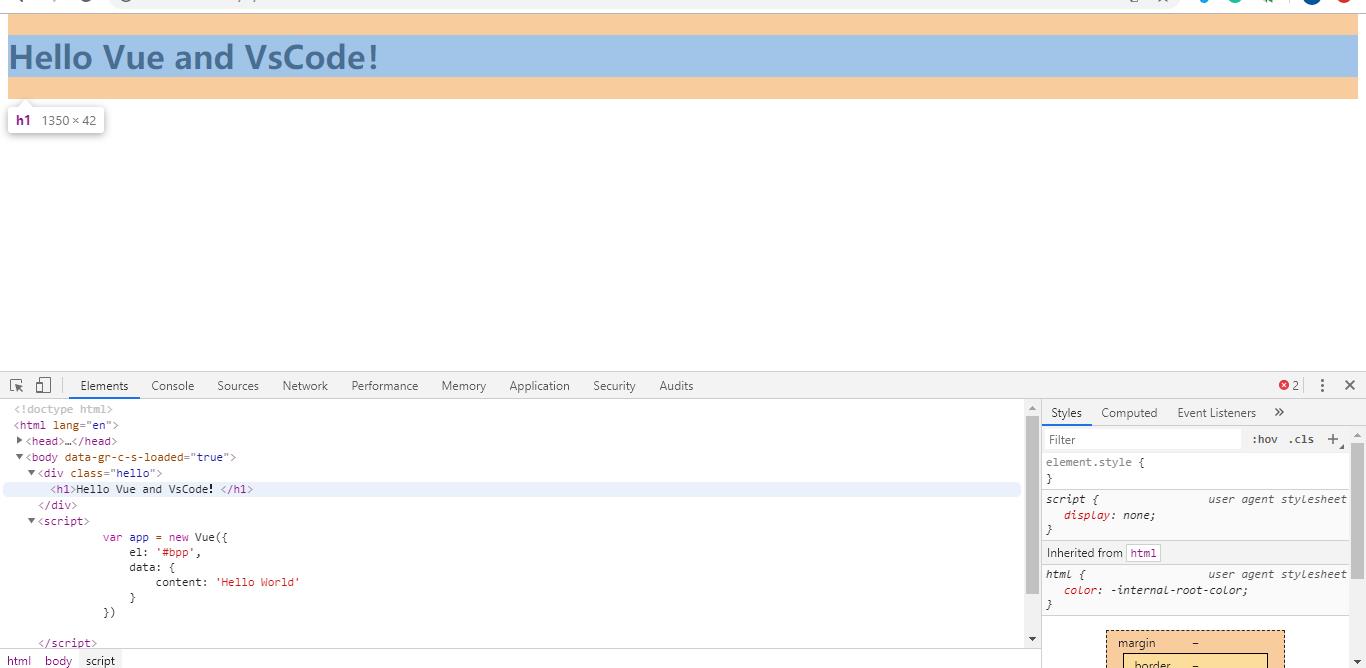The width and height of the screenshot is (1366, 668).
Task: Open the Performance tab
Action: click(x=385, y=386)
